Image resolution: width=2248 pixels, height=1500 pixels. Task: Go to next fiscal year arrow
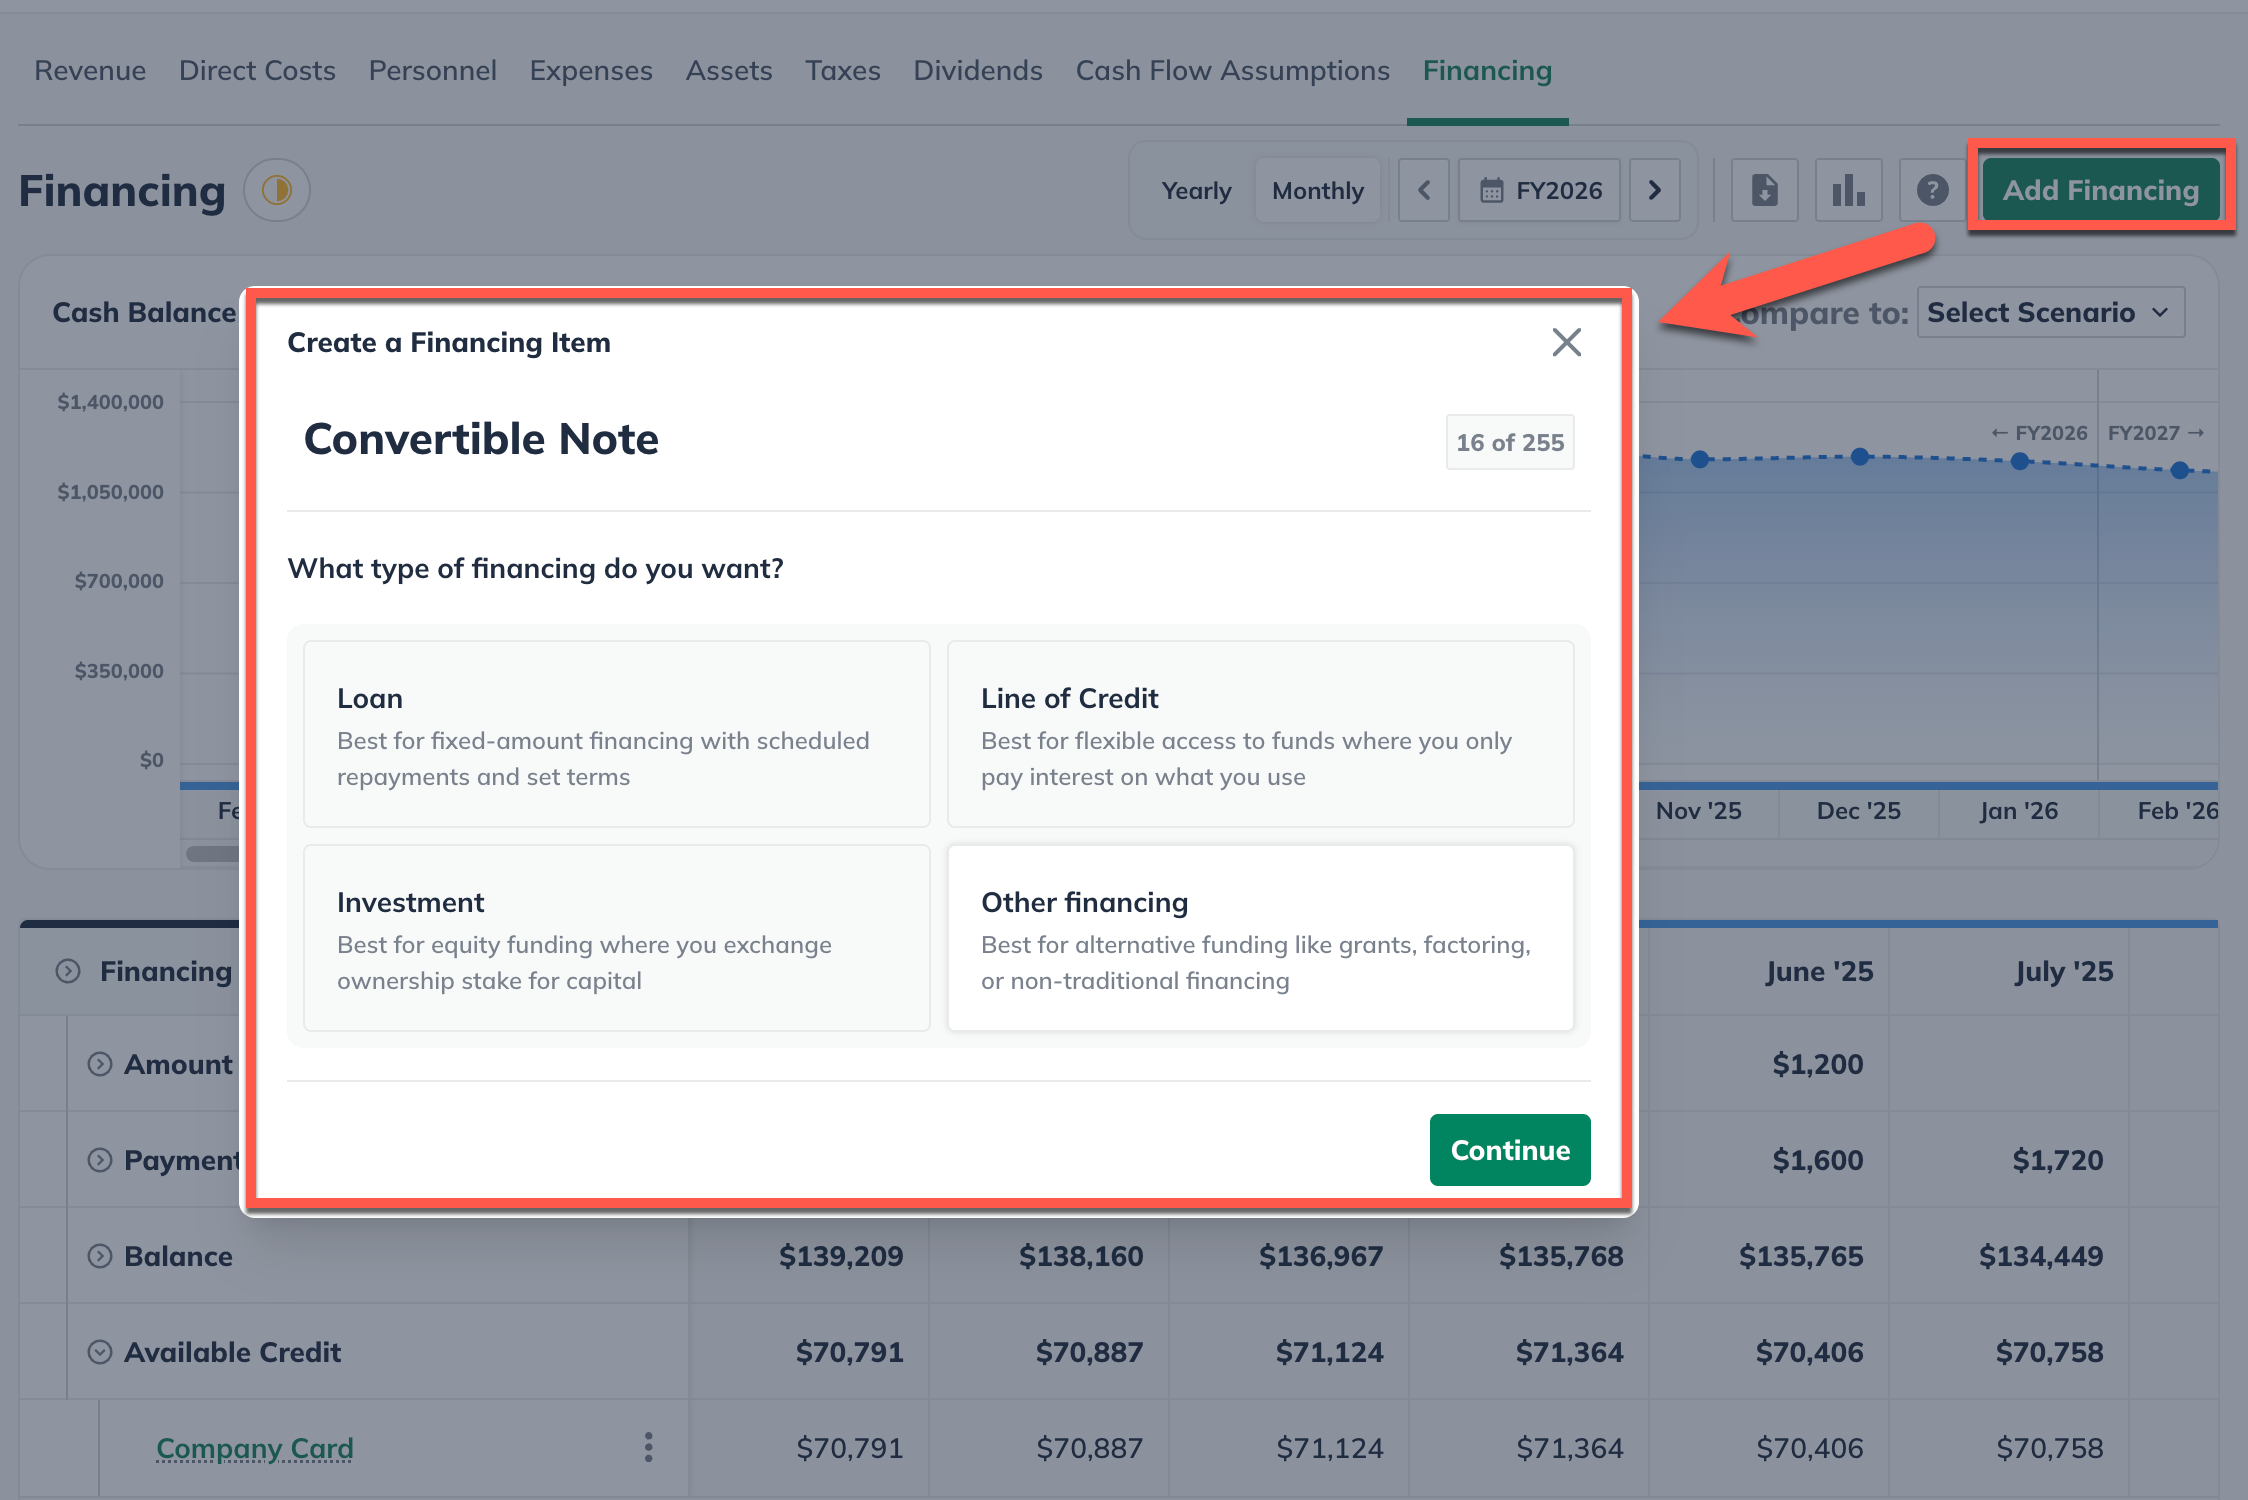coord(1654,190)
